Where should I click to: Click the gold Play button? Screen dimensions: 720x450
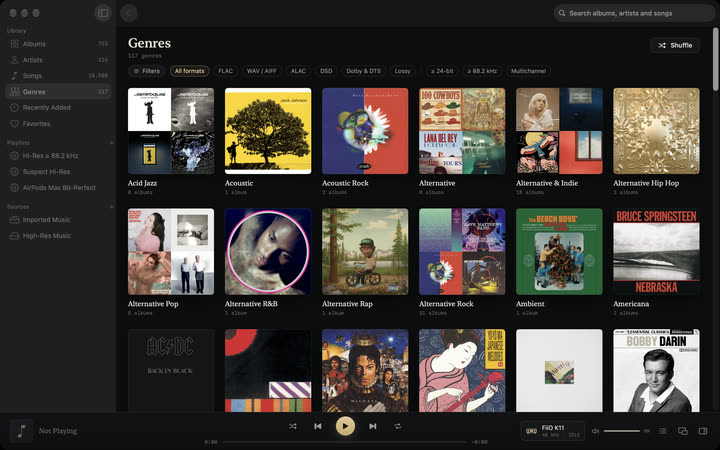click(x=345, y=426)
